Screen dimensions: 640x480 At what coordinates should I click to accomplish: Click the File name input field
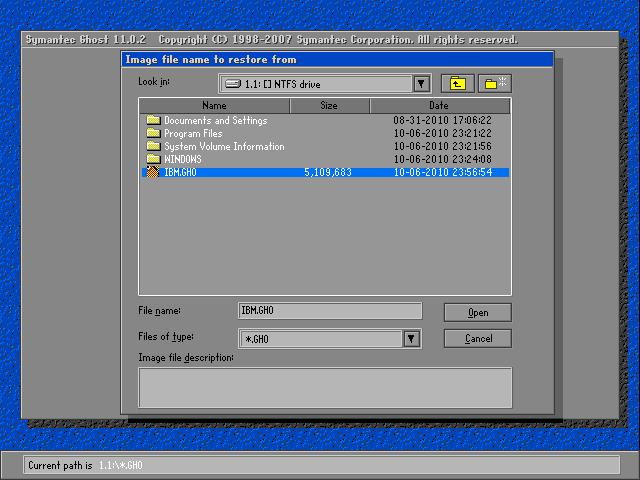(x=330, y=311)
